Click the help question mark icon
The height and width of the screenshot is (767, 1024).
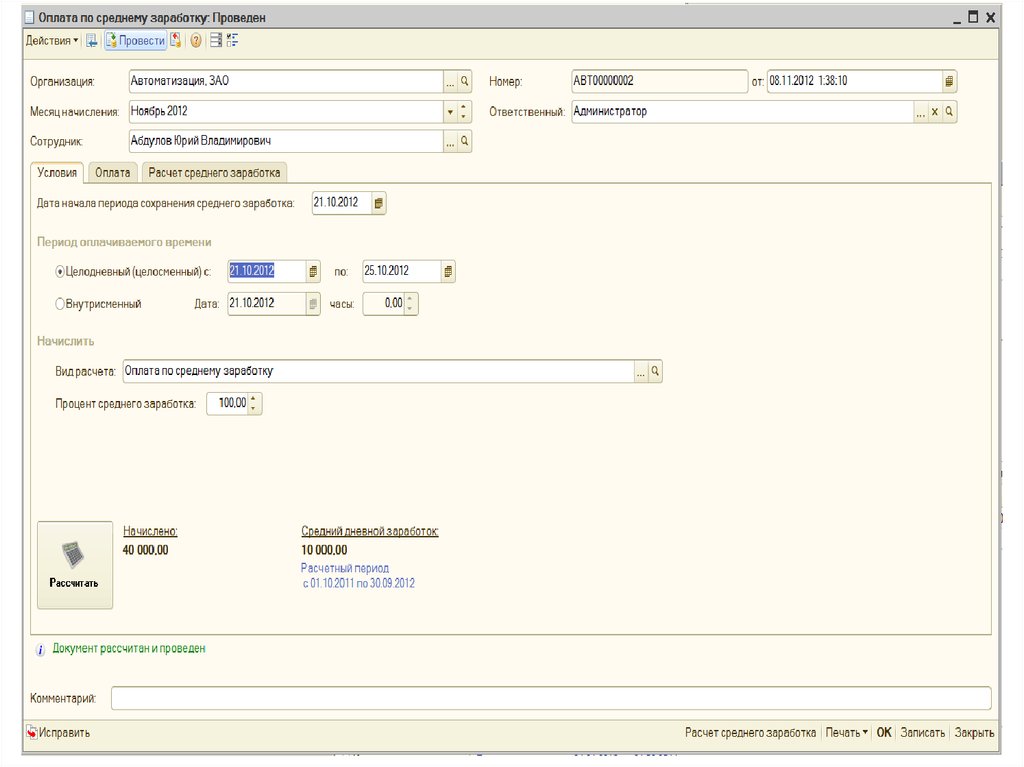196,41
